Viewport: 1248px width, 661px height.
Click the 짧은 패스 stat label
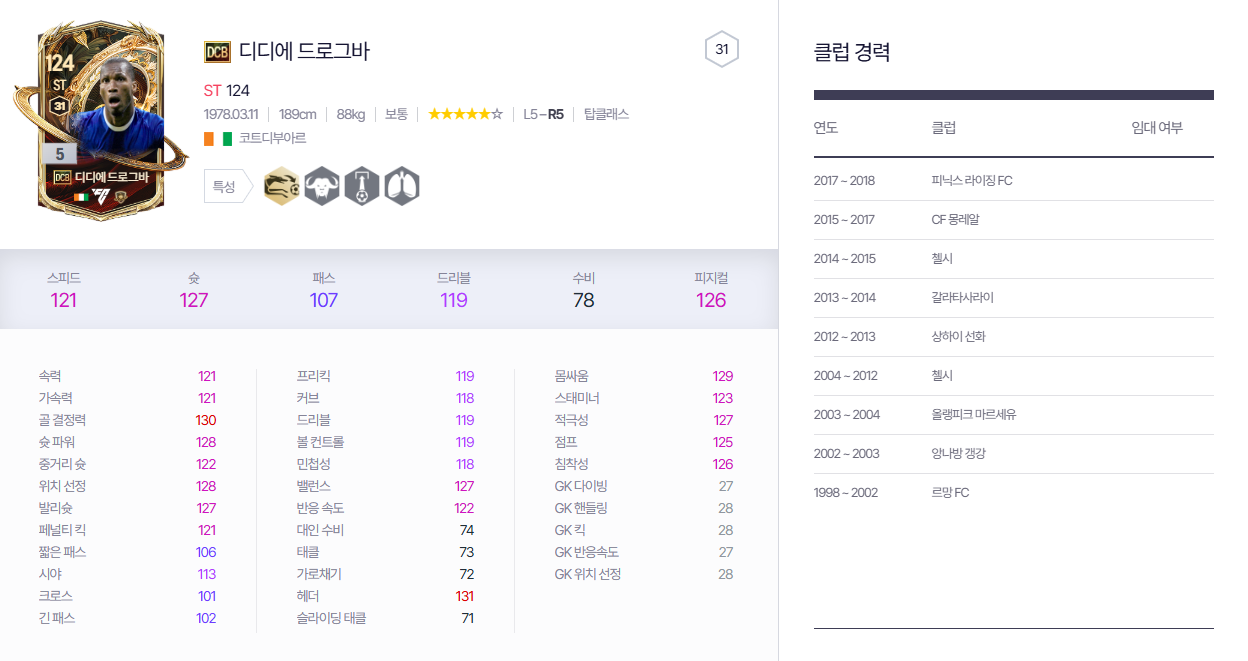[62, 552]
